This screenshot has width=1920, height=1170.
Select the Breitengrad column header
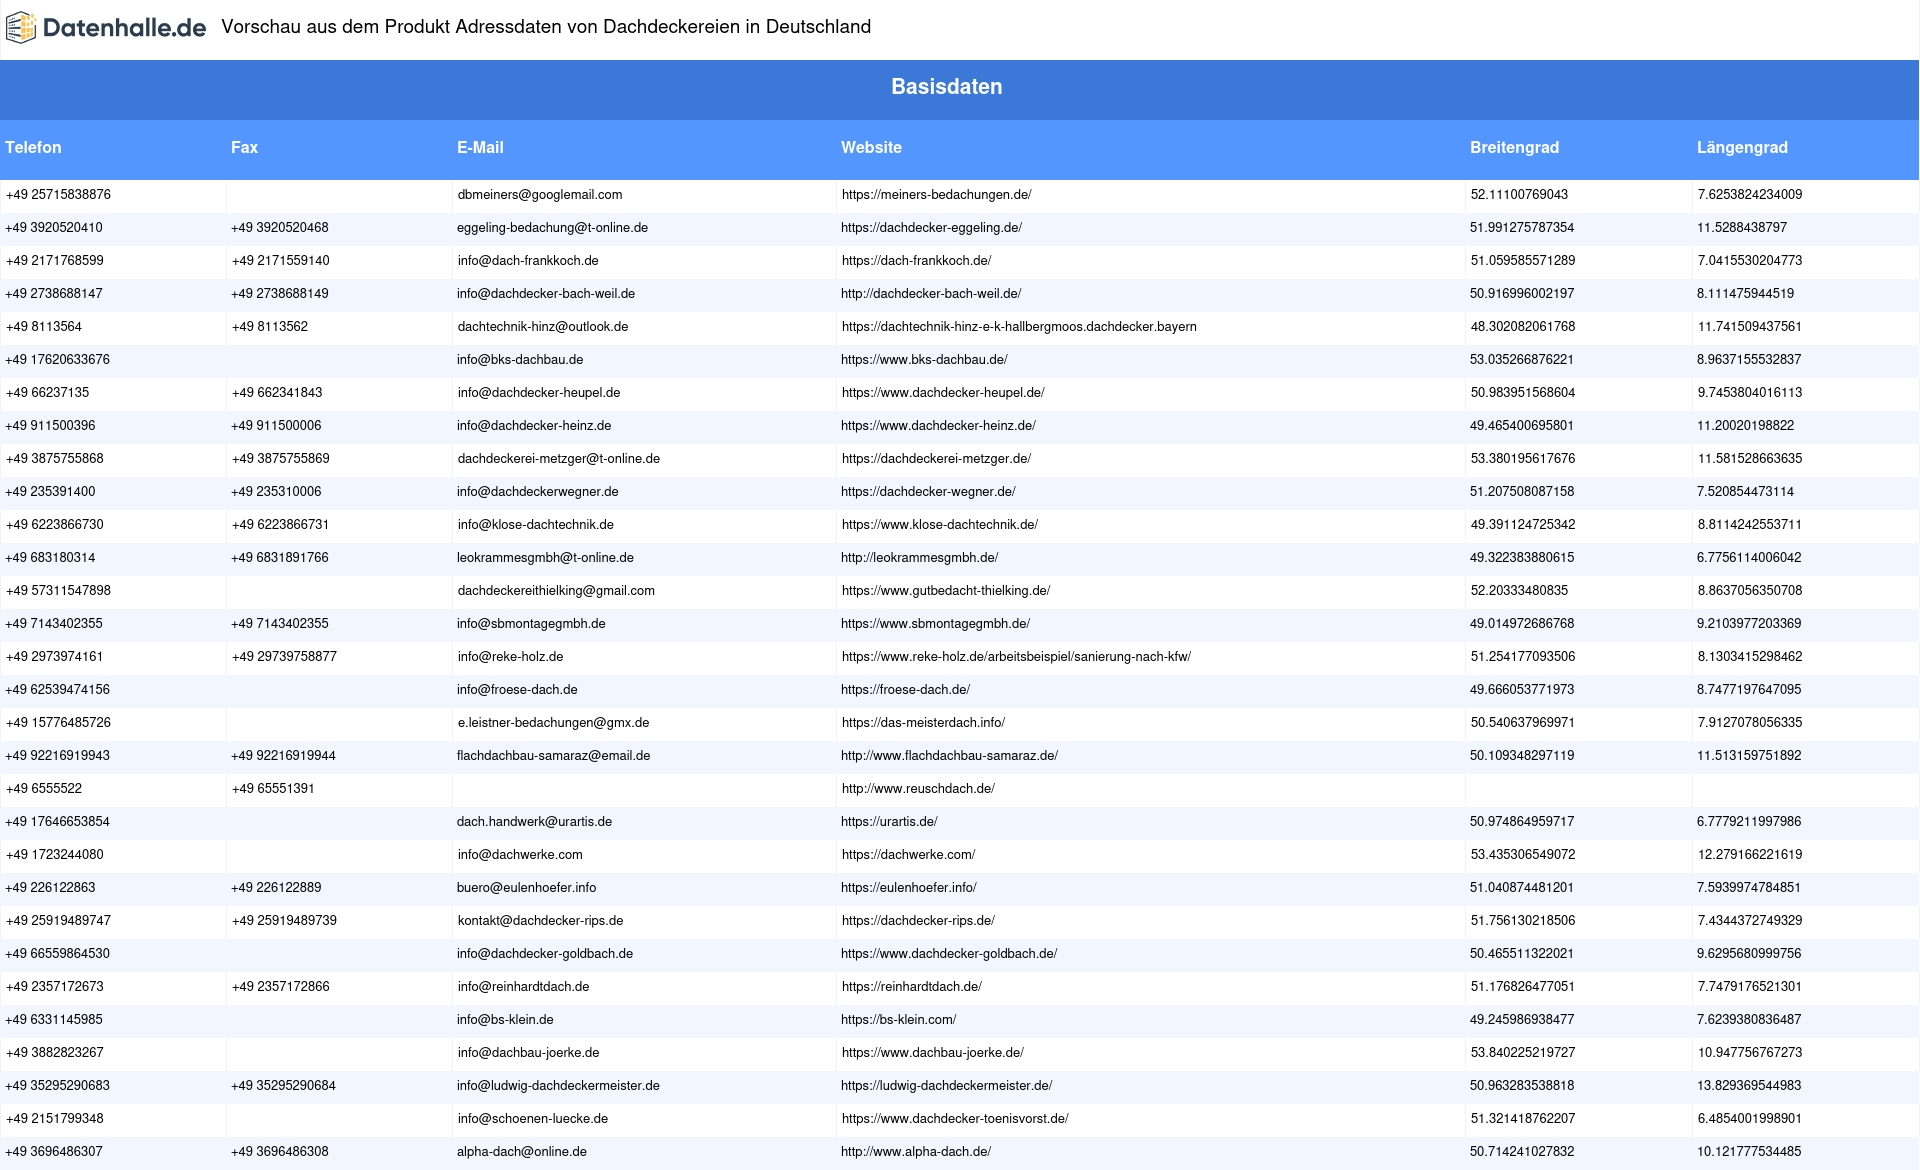coord(1514,147)
